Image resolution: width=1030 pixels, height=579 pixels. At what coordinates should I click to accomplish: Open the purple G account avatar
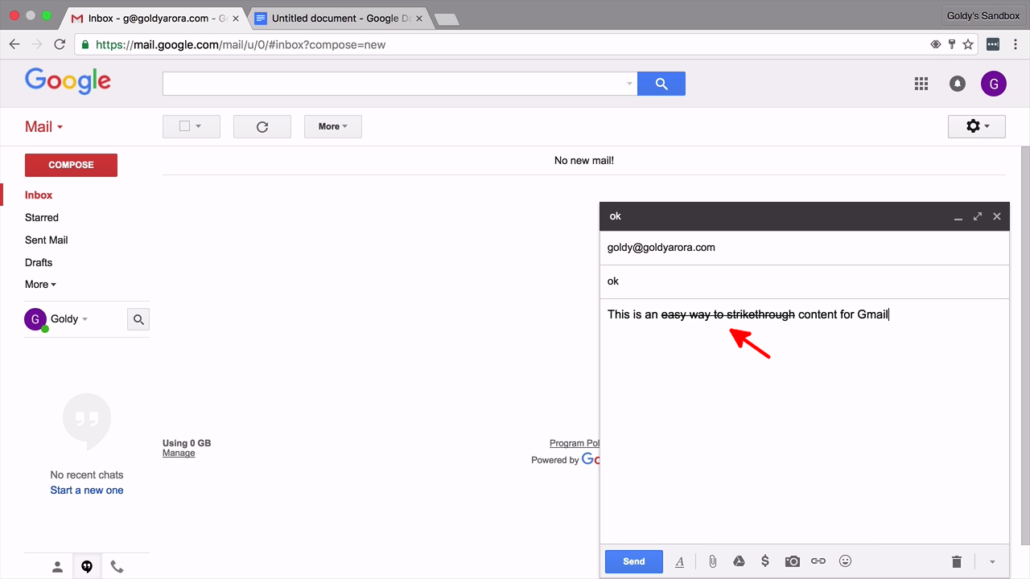pos(993,83)
